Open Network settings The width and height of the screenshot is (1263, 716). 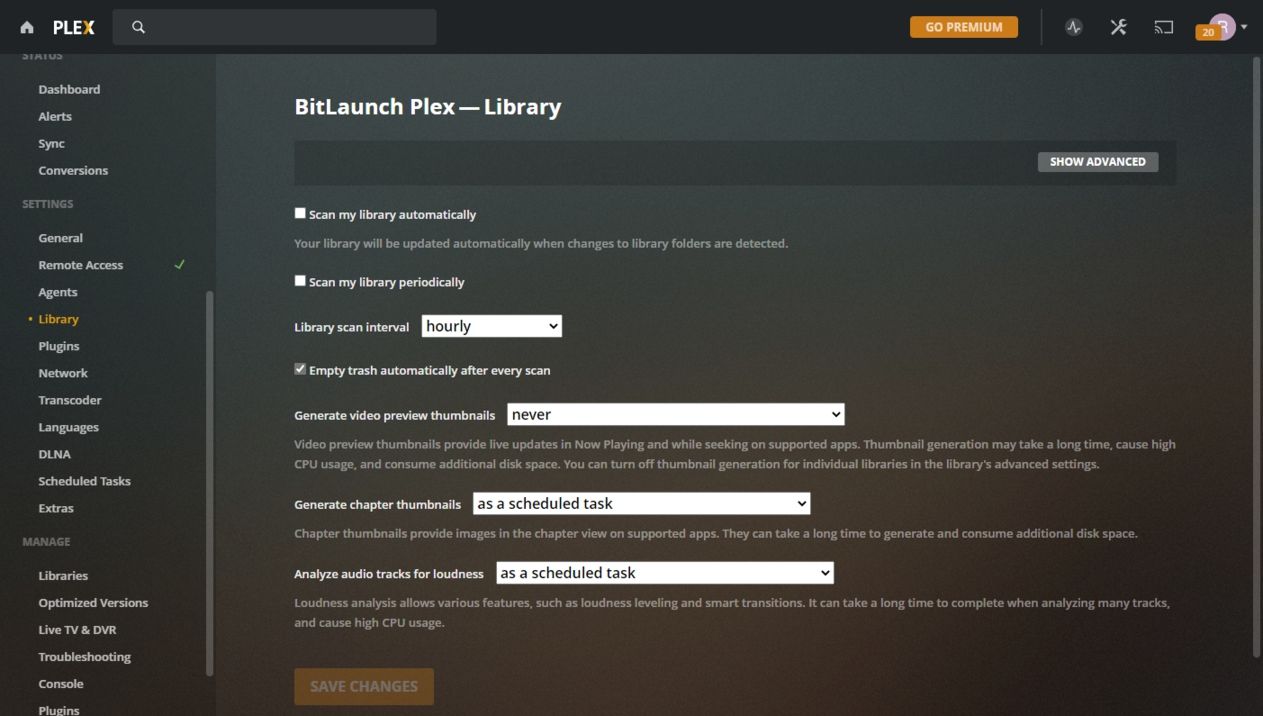pyautogui.click(x=63, y=373)
